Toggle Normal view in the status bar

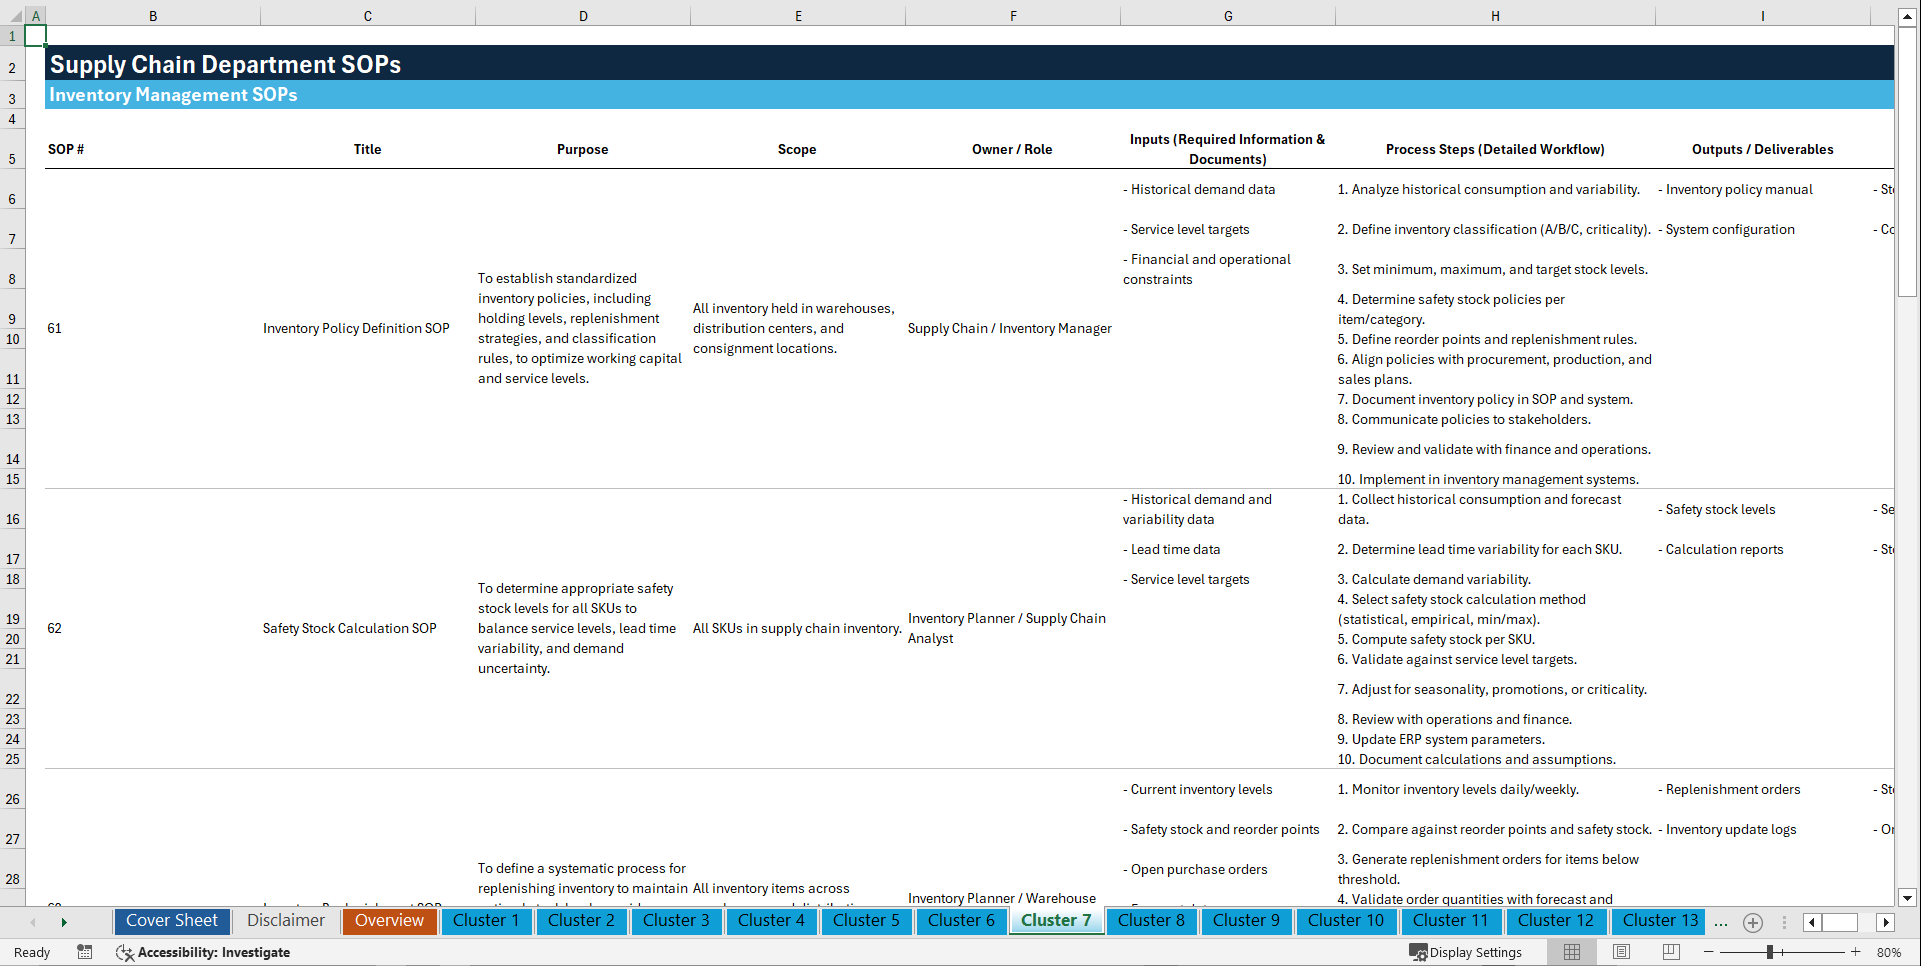[1570, 952]
